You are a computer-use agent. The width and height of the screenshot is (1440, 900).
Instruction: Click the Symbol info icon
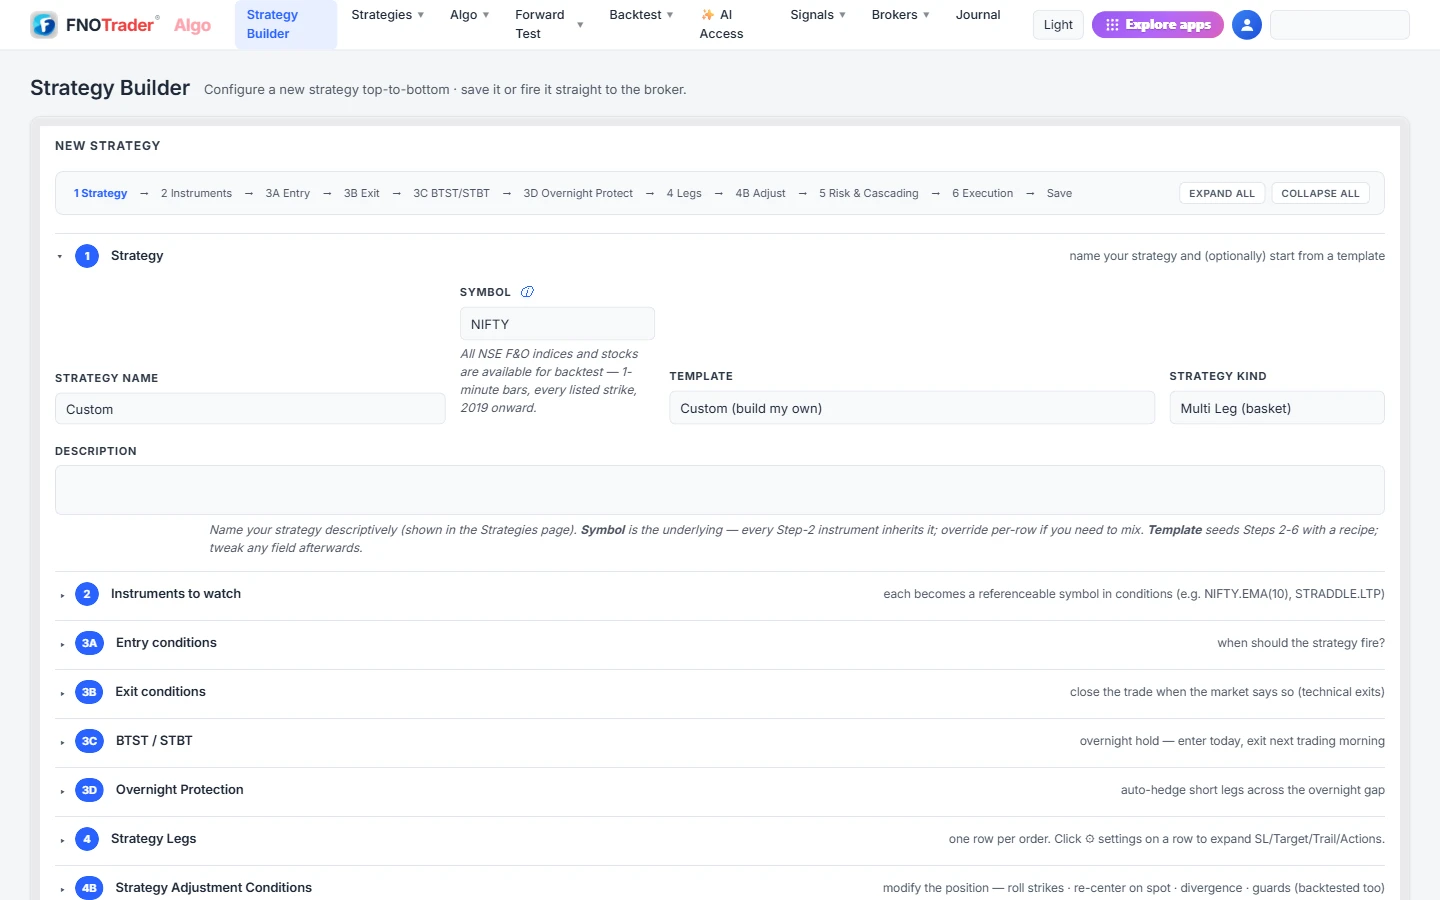click(x=527, y=292)
